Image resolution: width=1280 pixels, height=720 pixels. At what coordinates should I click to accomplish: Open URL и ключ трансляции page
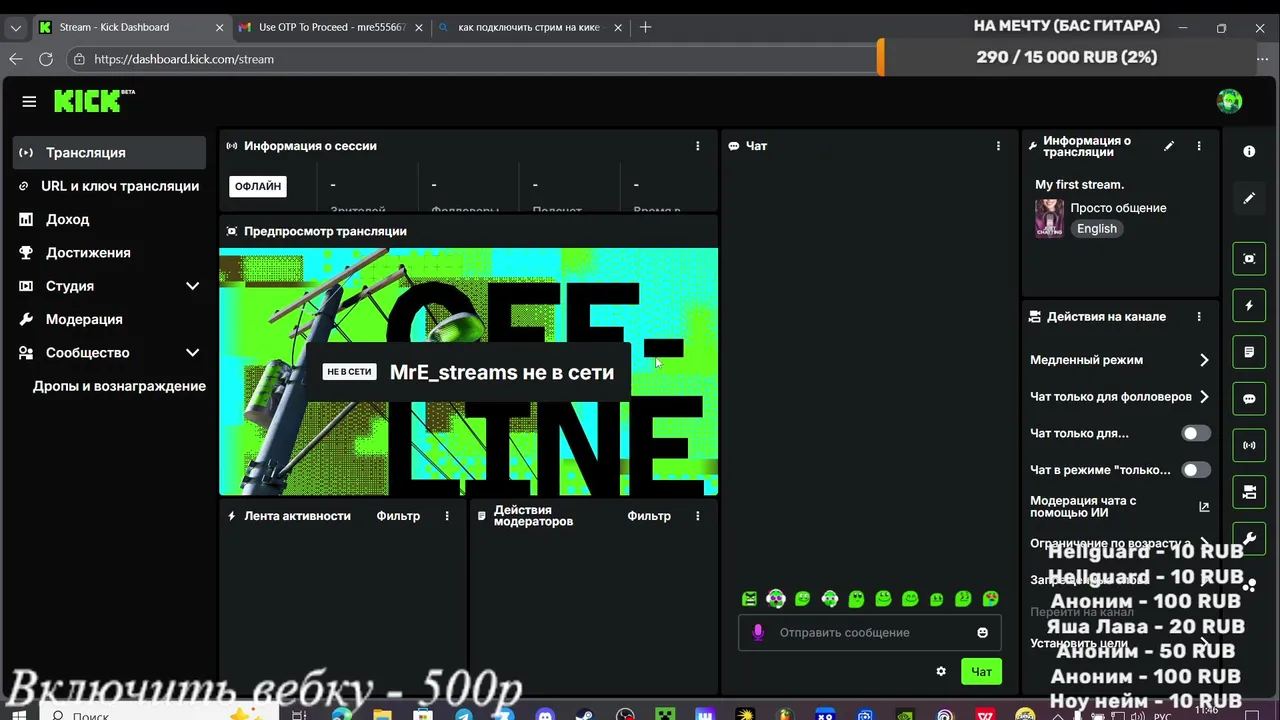point(110,186)
